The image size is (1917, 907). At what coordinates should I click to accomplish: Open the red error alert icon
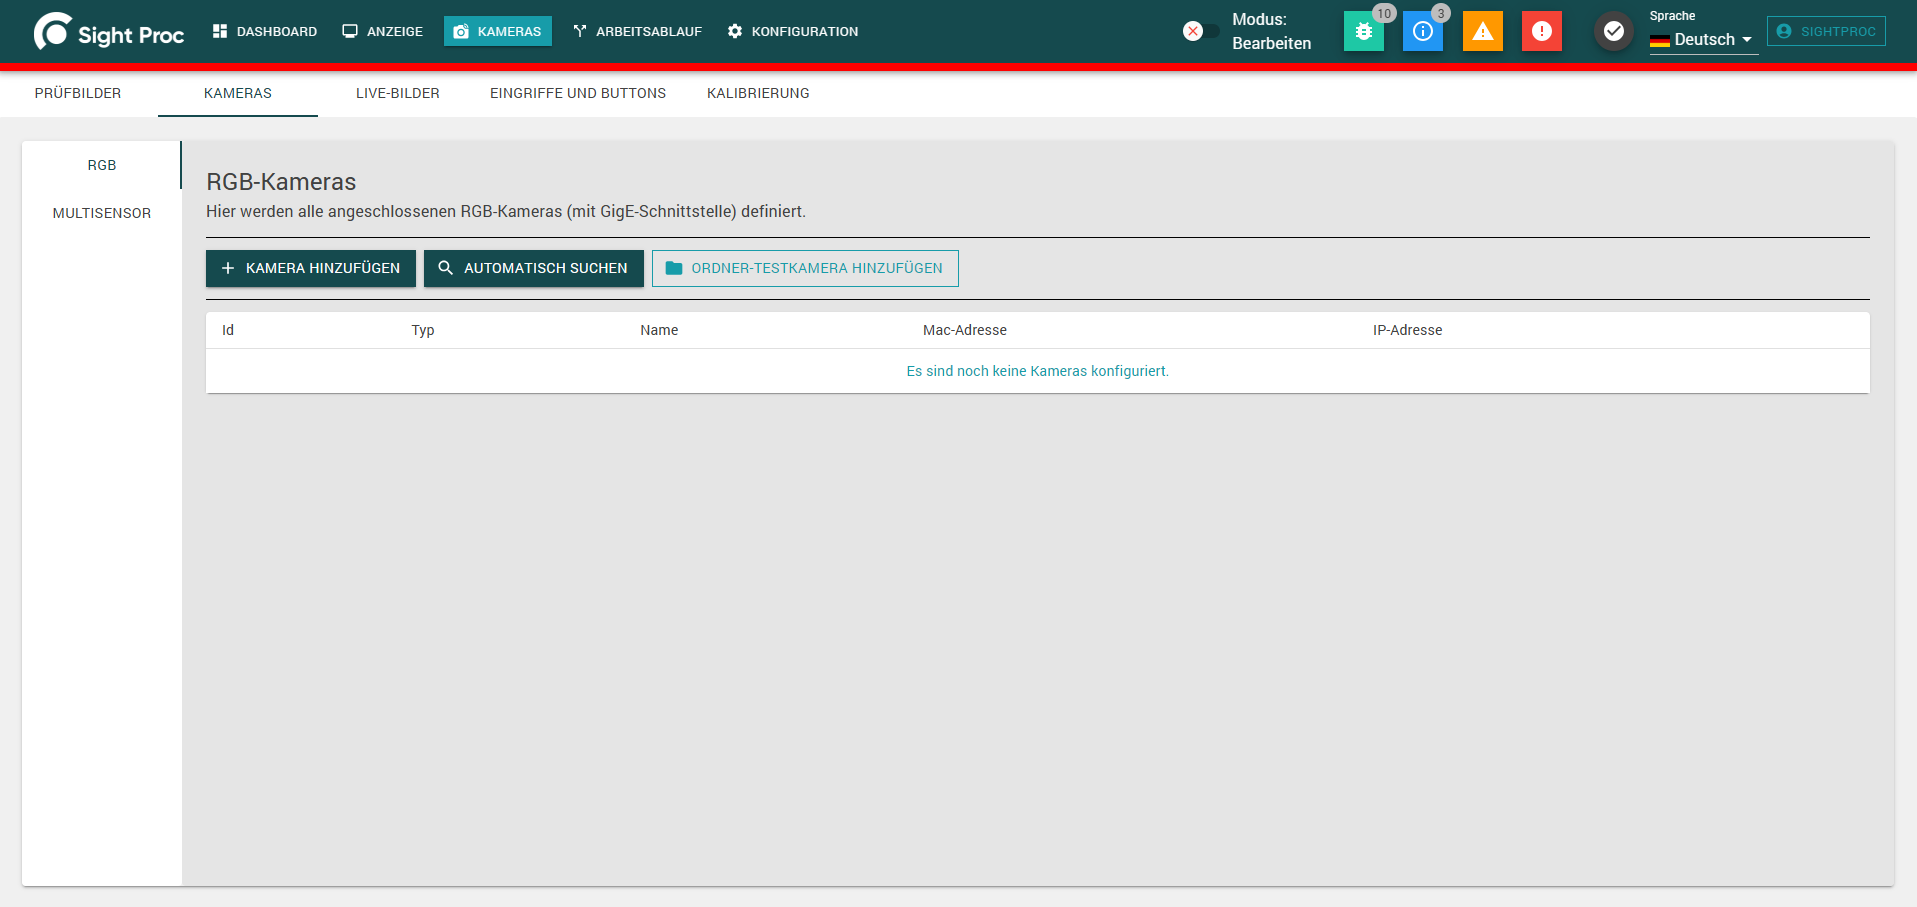[x=1541, y=32]
